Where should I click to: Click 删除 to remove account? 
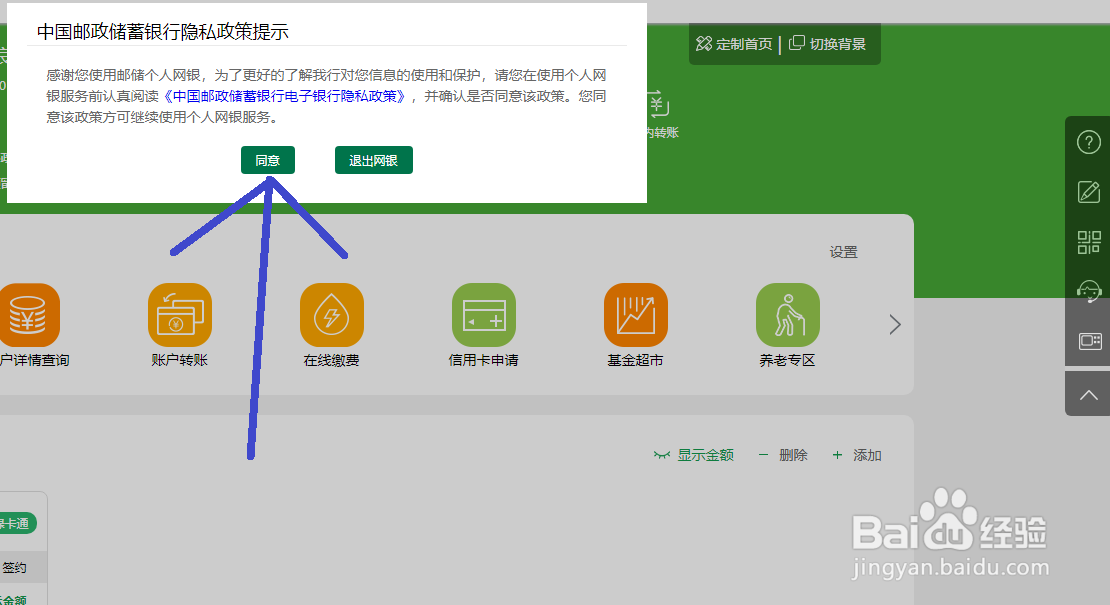[783, 455]
